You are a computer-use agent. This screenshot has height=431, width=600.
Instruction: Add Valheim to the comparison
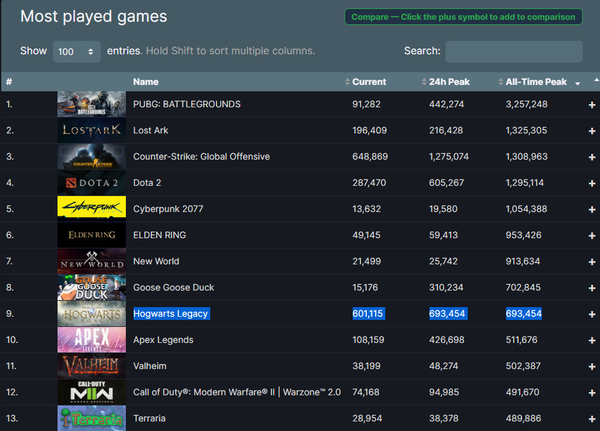point(592,367)
